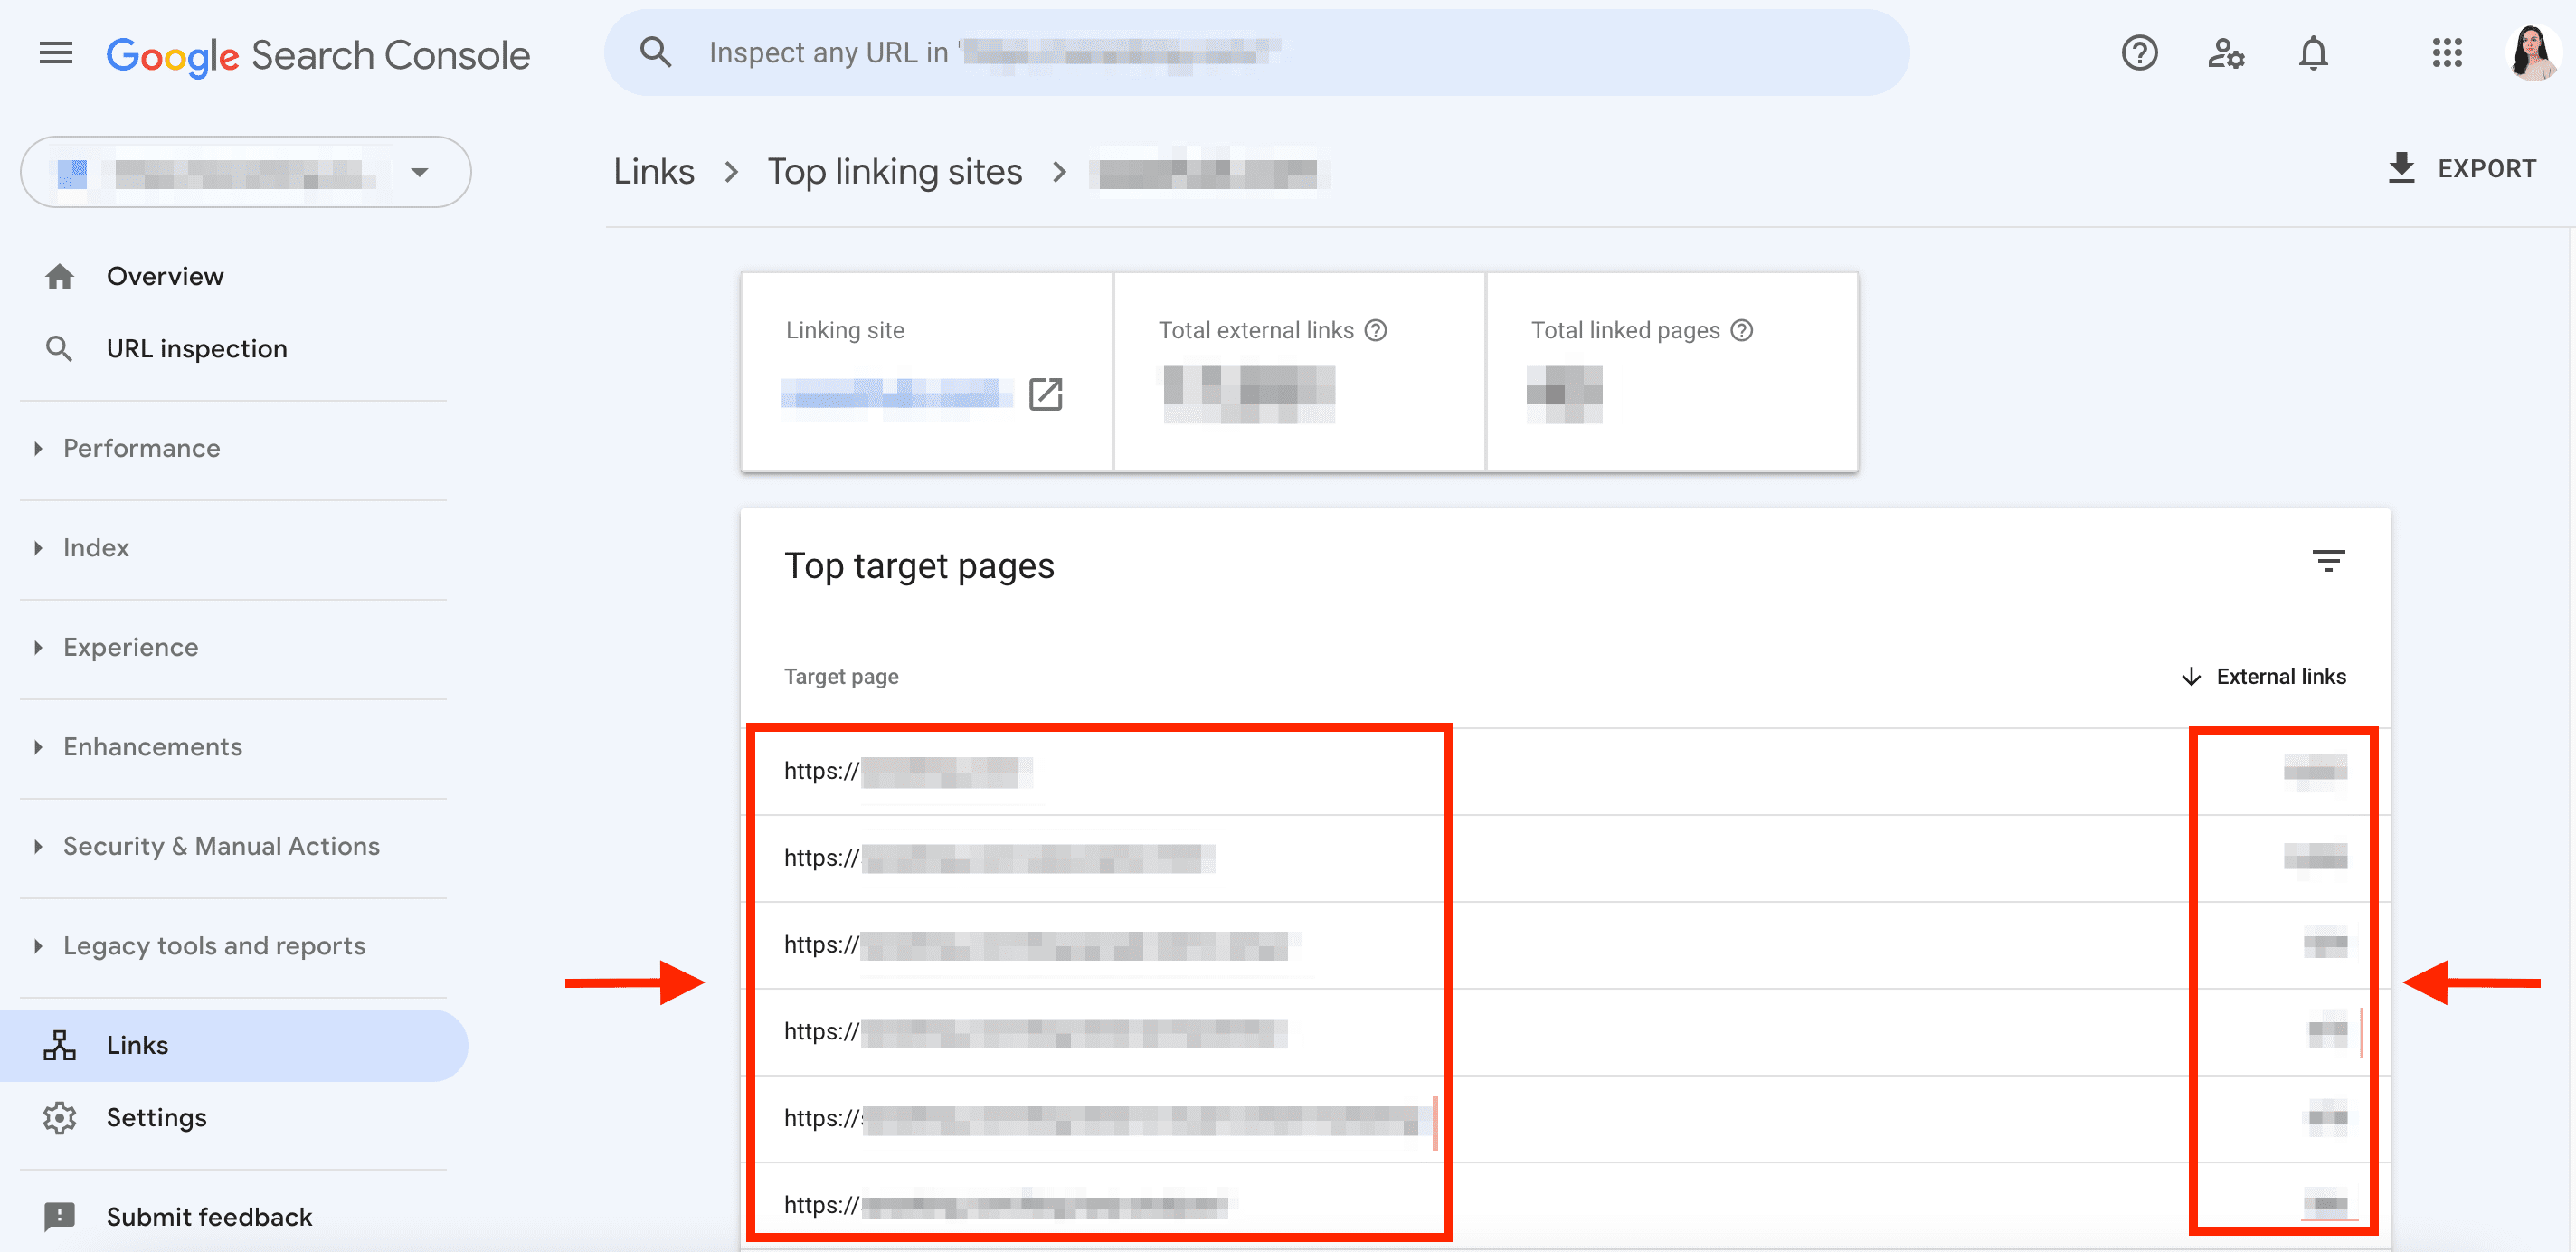The height and width of the screenshot is (1252, 2576).
Task: Click chevron after Links breadcrumb
Action: point(731,172)
